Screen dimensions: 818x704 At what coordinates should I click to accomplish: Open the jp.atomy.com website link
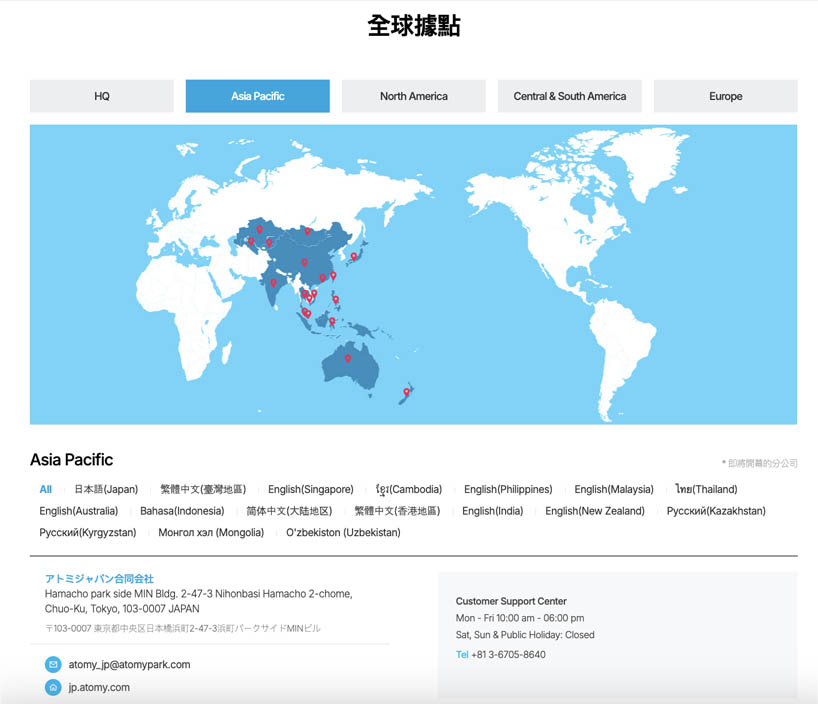[99, 688]
